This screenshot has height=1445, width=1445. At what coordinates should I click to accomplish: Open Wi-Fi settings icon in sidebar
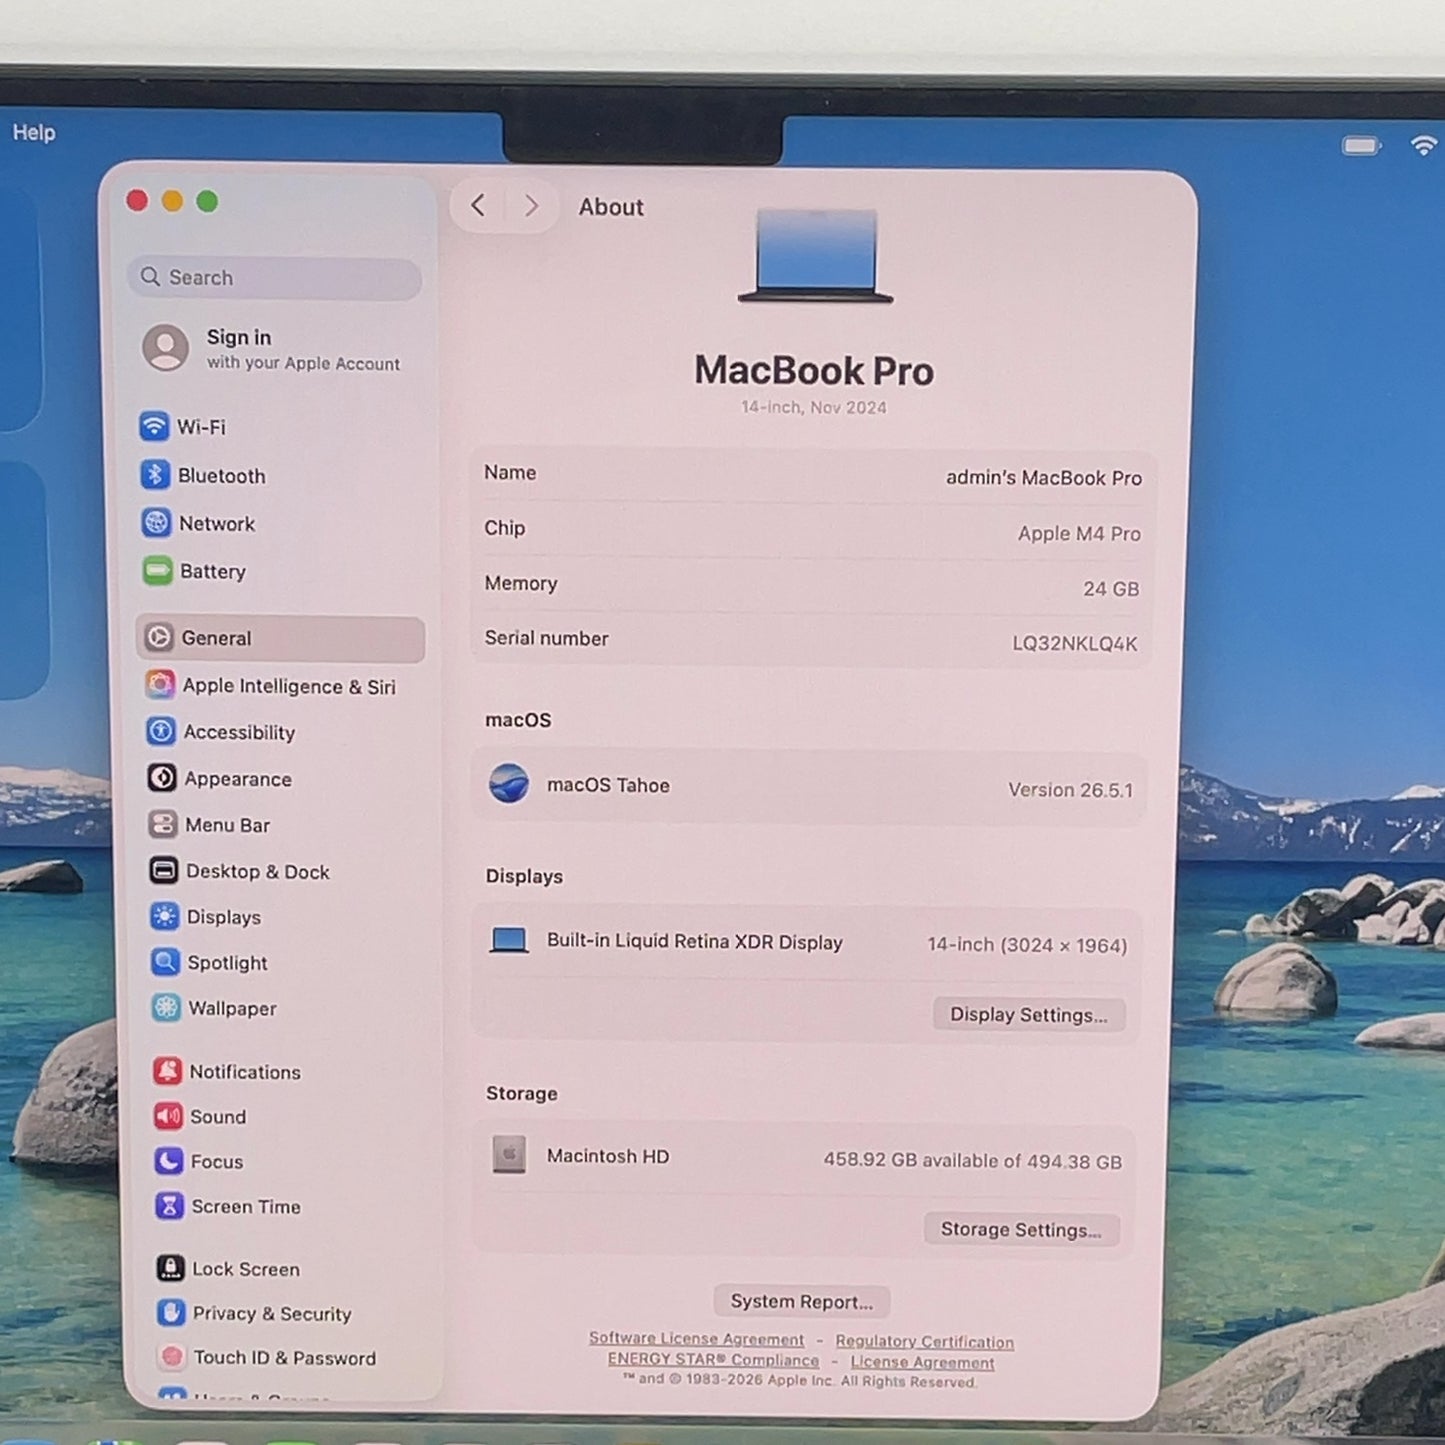[x=154, y=426]
